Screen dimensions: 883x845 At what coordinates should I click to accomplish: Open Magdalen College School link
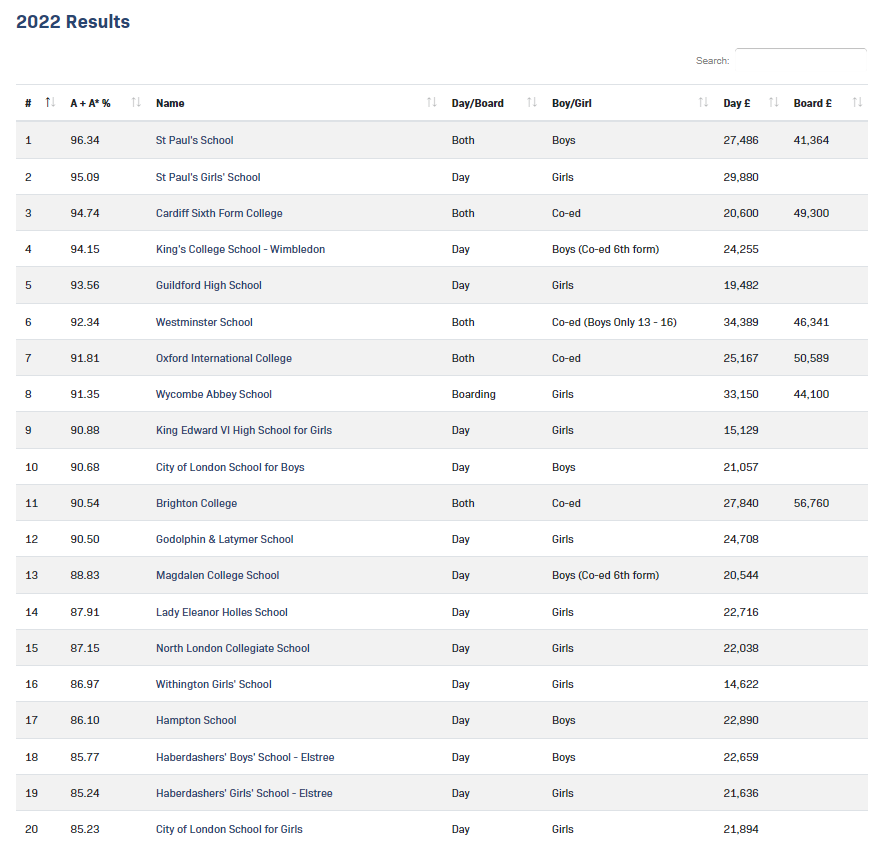pyautogui.click(x=217, y=576)
